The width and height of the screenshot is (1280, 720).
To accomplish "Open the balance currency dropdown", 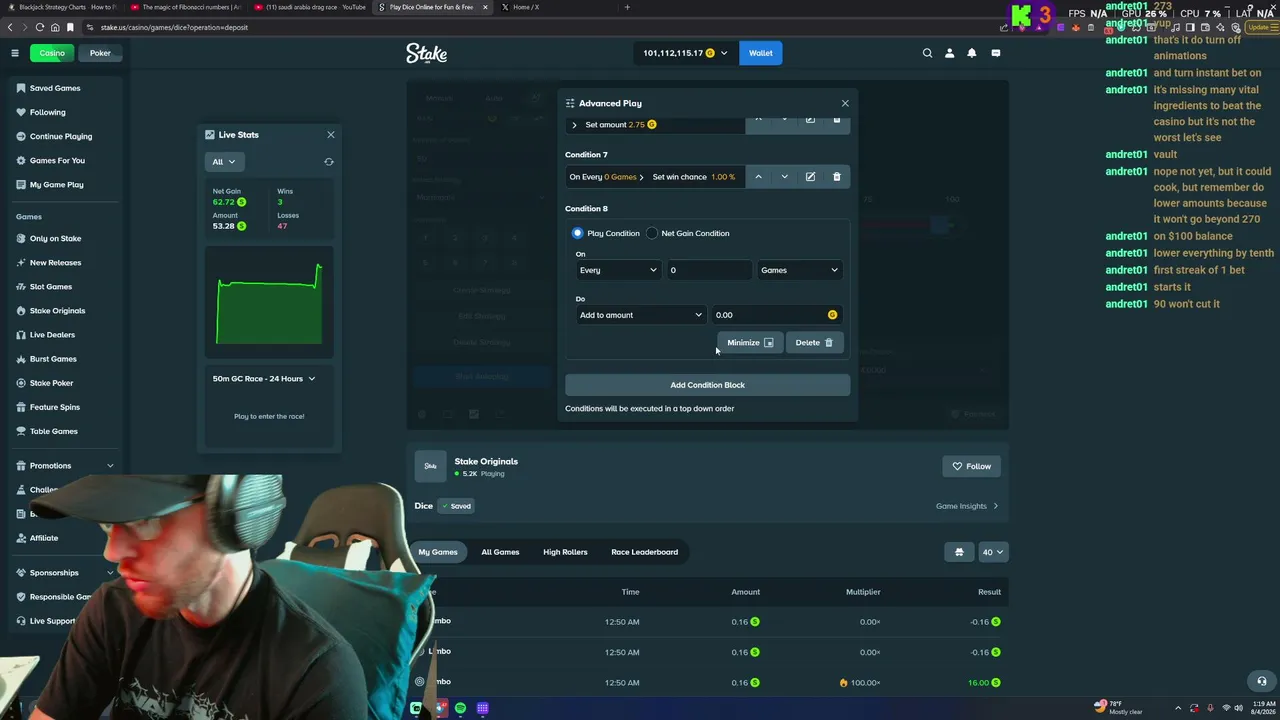I will pyautogui.click(x=685, y=53).
